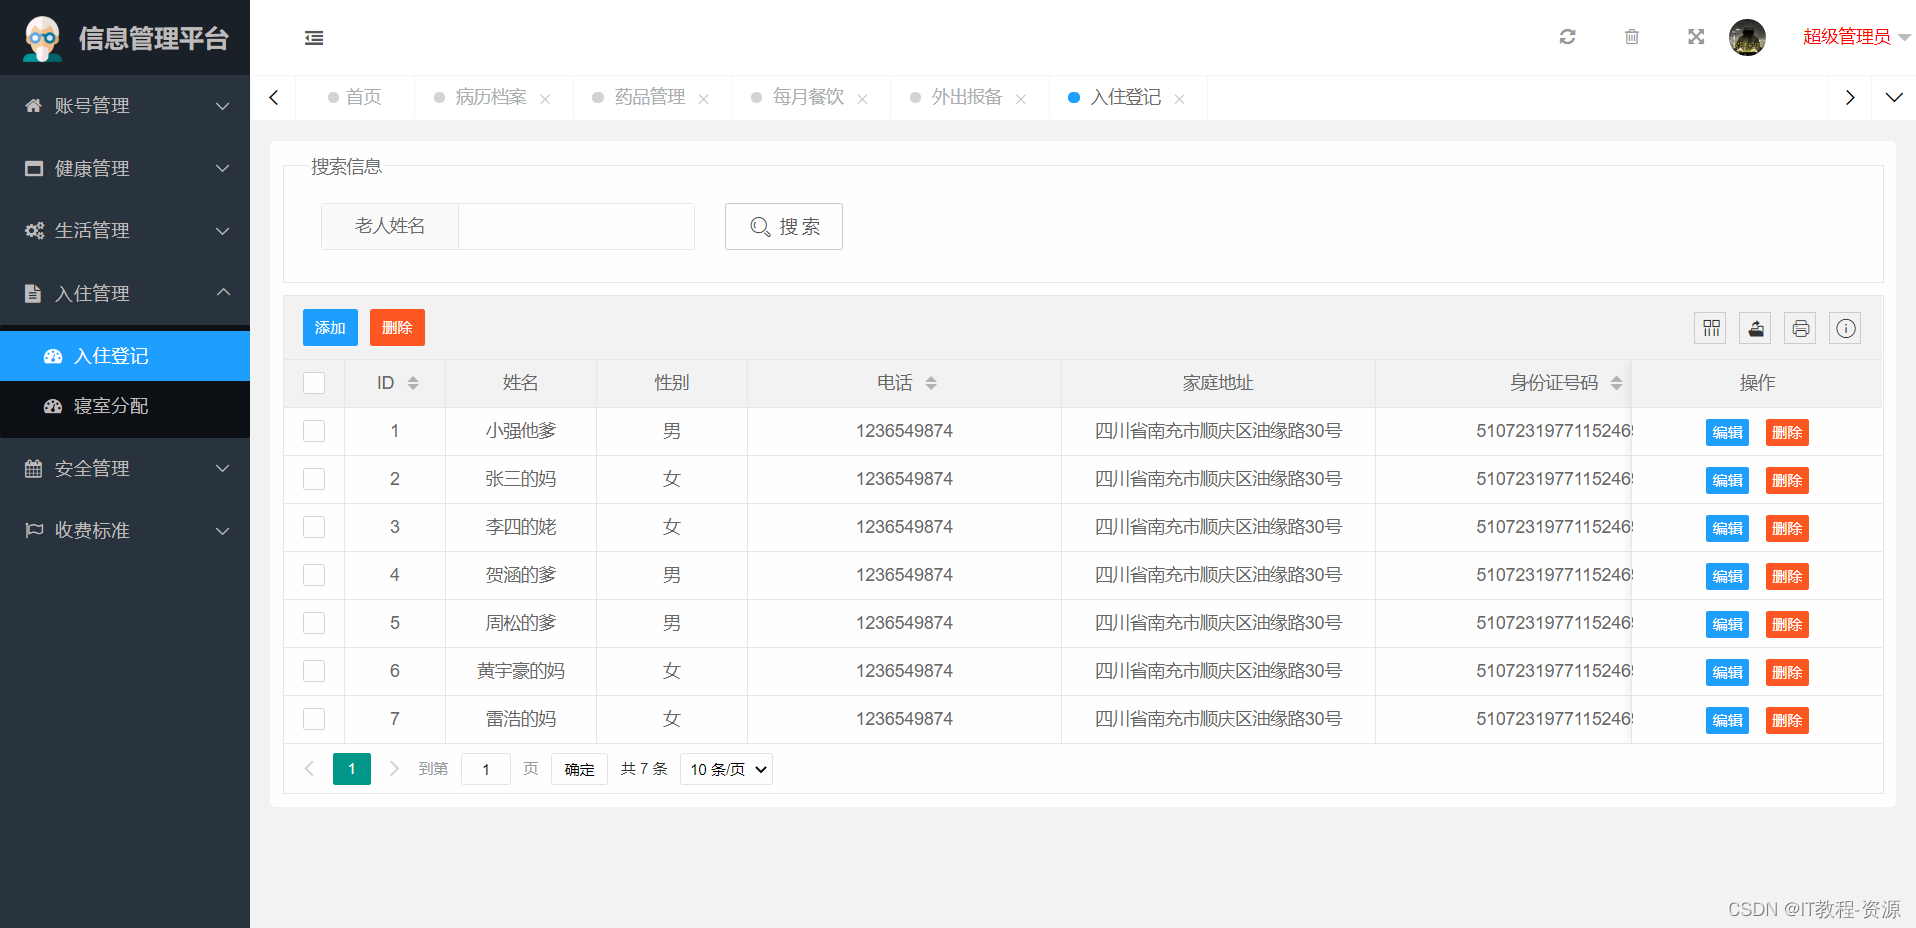Edit the record for 小强他爹
Image resolution: width=1916 pixels, height=928 pixels.
pyautogui.click(x=1727, y=432)
